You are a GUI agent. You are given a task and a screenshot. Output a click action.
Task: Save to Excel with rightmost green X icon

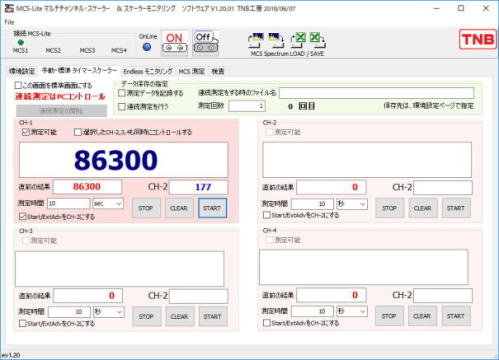[317, 40]
